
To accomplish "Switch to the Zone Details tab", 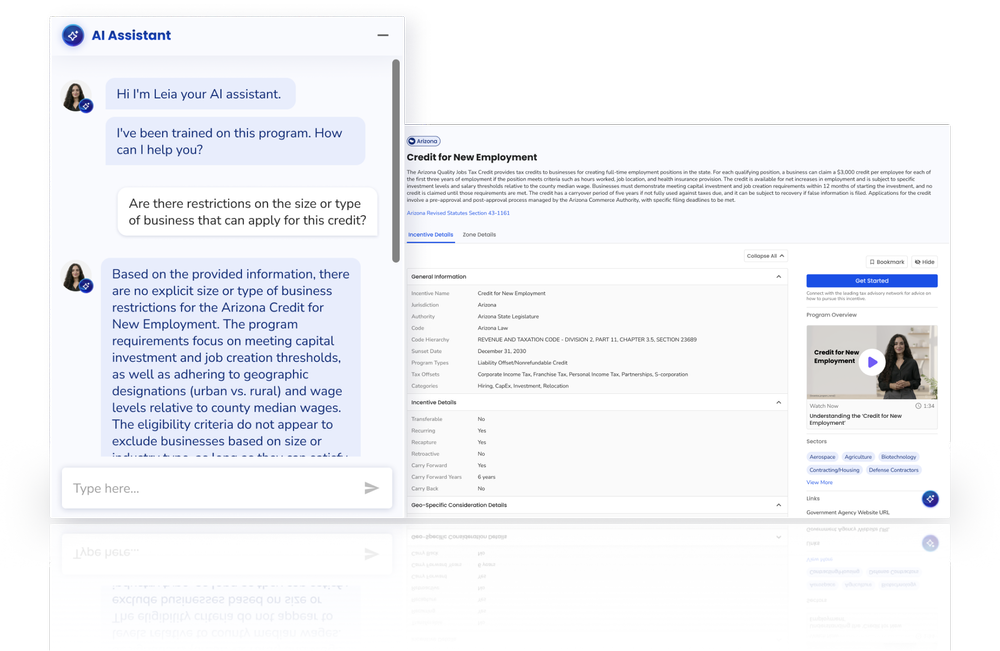I will [479, 235].
